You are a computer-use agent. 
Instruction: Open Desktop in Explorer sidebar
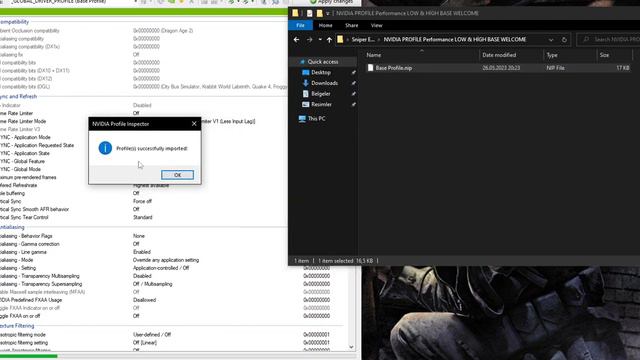coord(321,72)
